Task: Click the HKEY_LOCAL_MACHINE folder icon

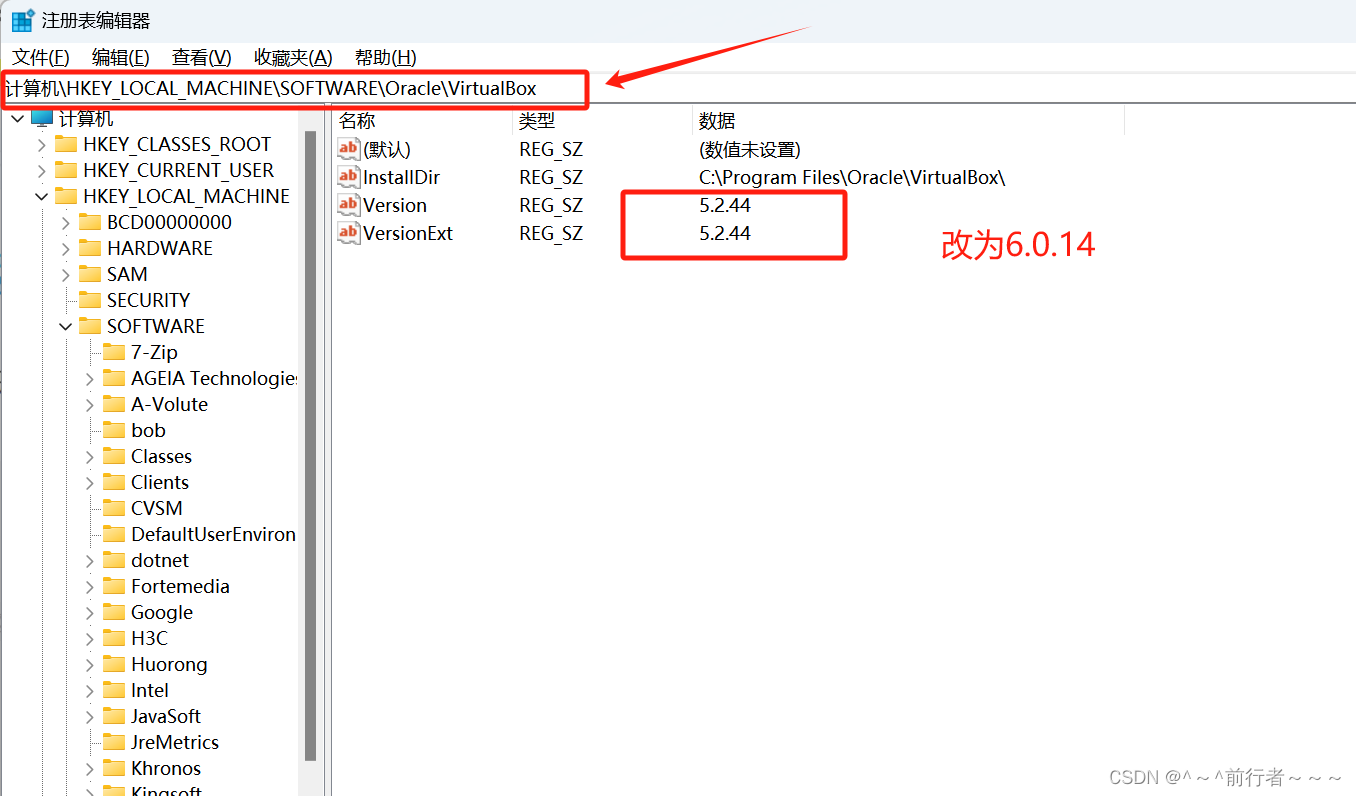Action: (66, 196)
